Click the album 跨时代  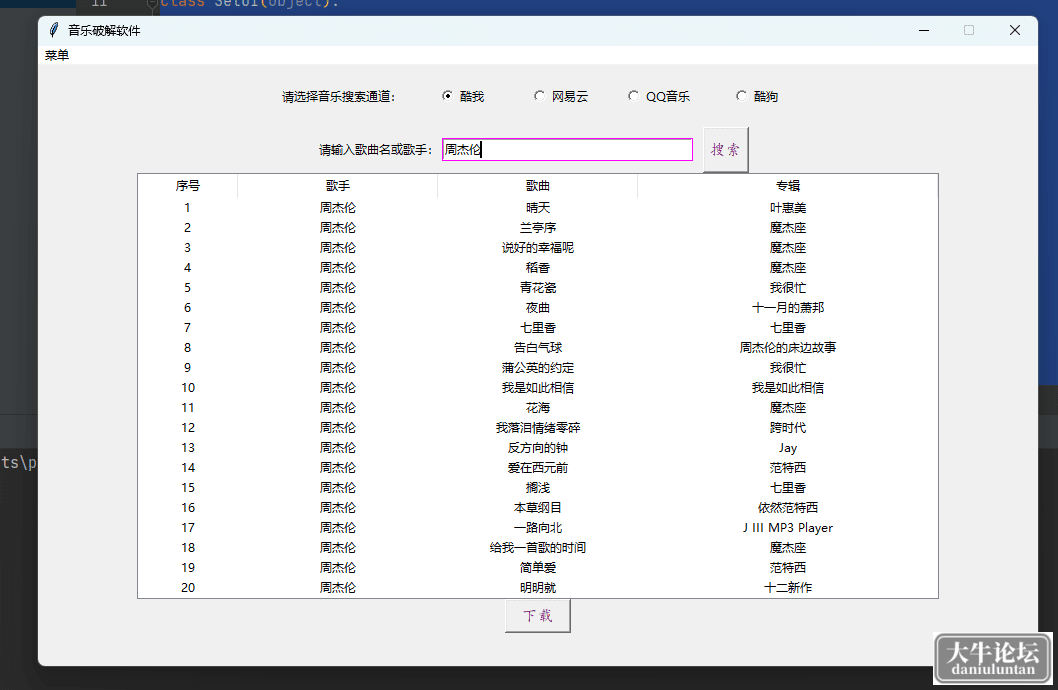[x=787, y=428]
